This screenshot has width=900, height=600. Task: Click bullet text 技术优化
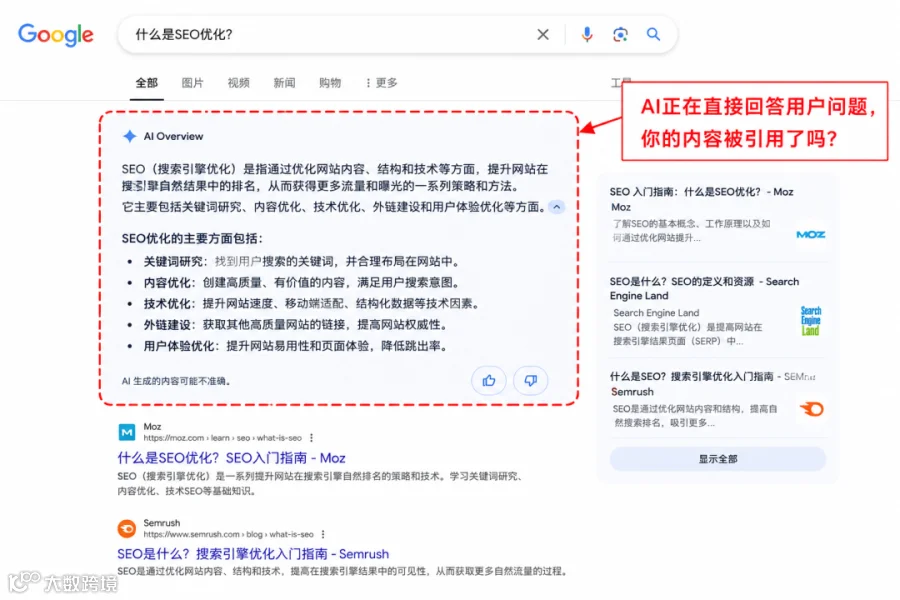pos(167,303)
